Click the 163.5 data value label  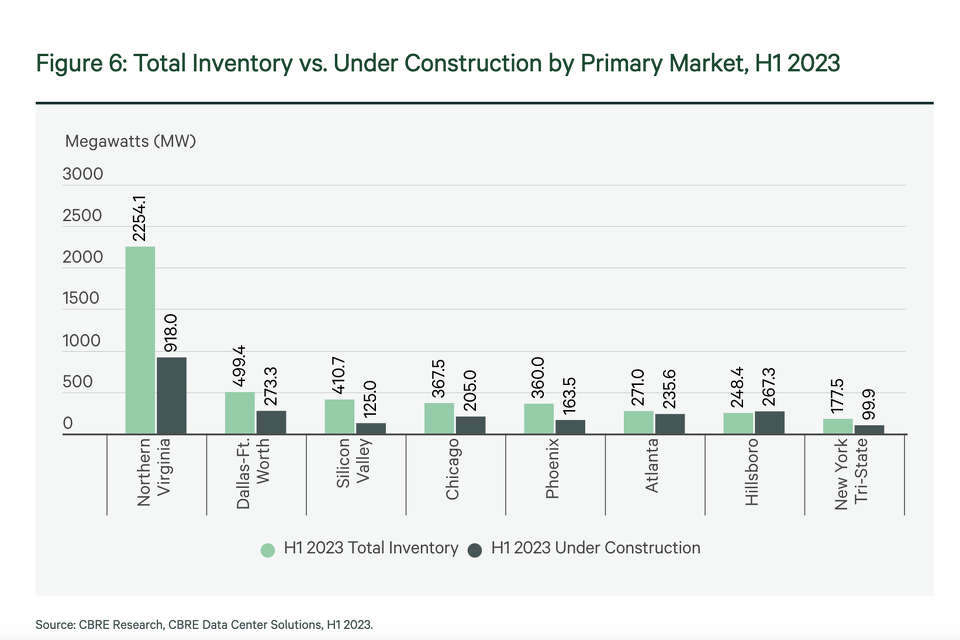point(569,396)
